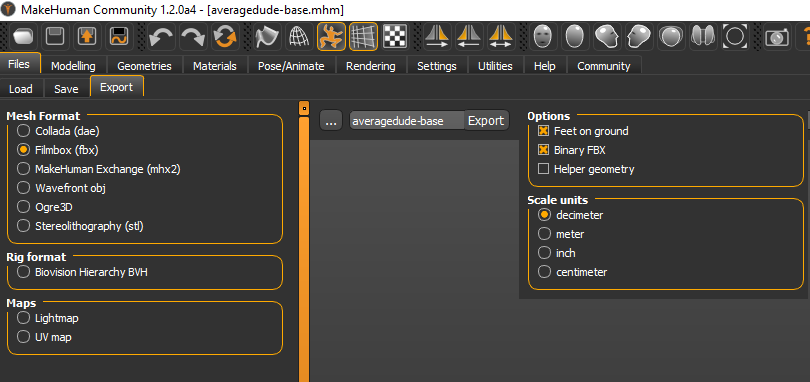Image resolution: width=810 pixels, height=382 pixels.
Task: Open the Help tab
Action: point(545,66)
